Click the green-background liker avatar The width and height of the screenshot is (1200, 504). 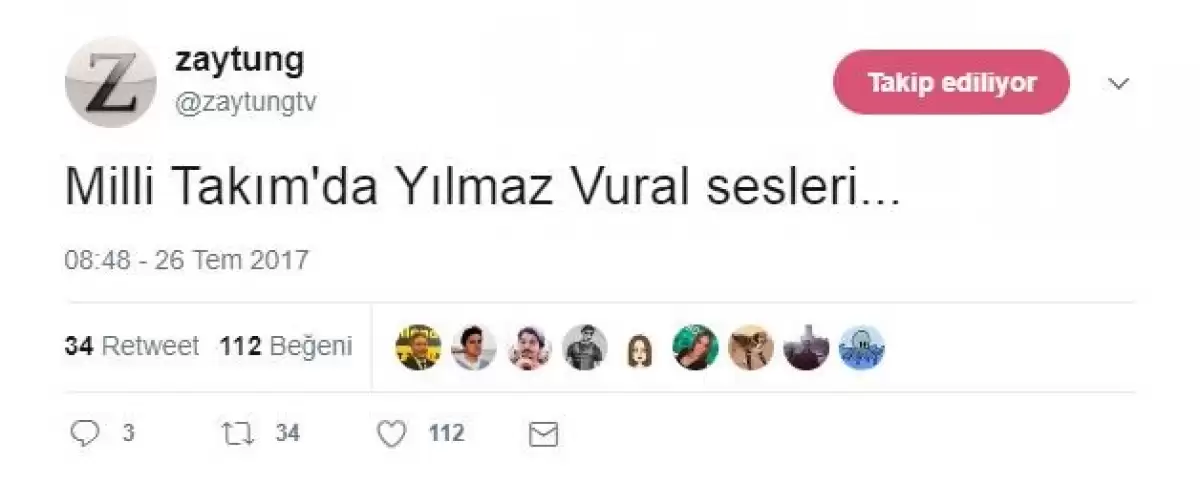[695, 347]
